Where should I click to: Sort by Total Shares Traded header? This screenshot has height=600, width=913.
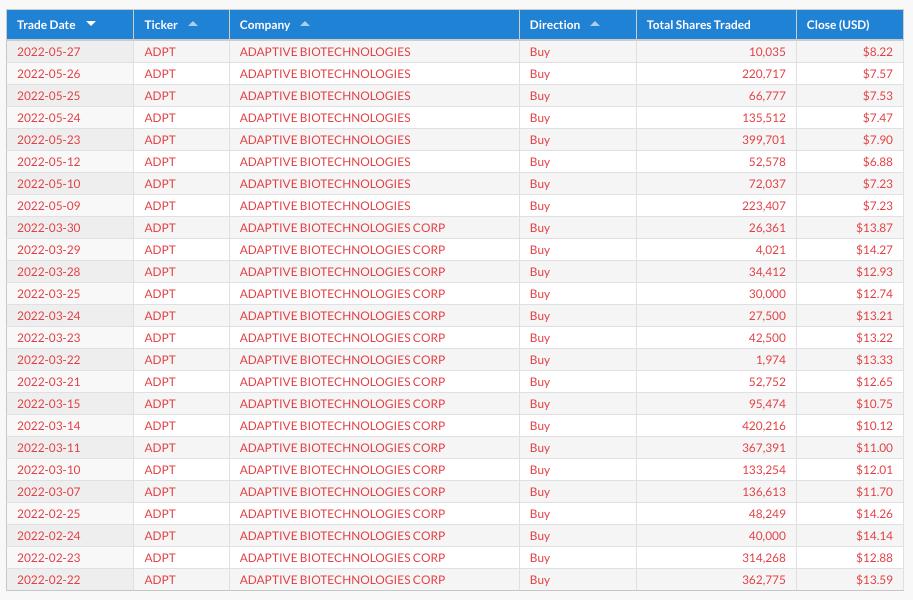click(x=698, y=25)
